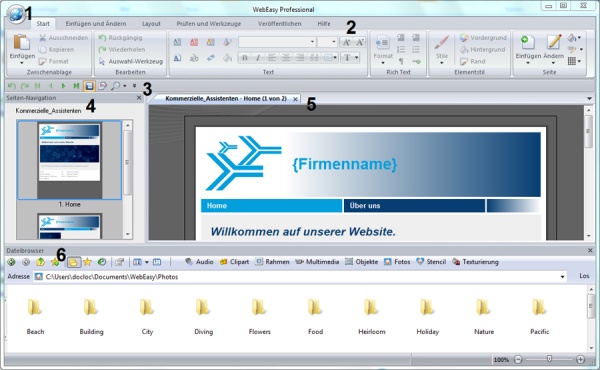Close the Seiten-Navigation panel
This screenshot has width=600, height=370.
pyautogui.click(x=139, y=98)
